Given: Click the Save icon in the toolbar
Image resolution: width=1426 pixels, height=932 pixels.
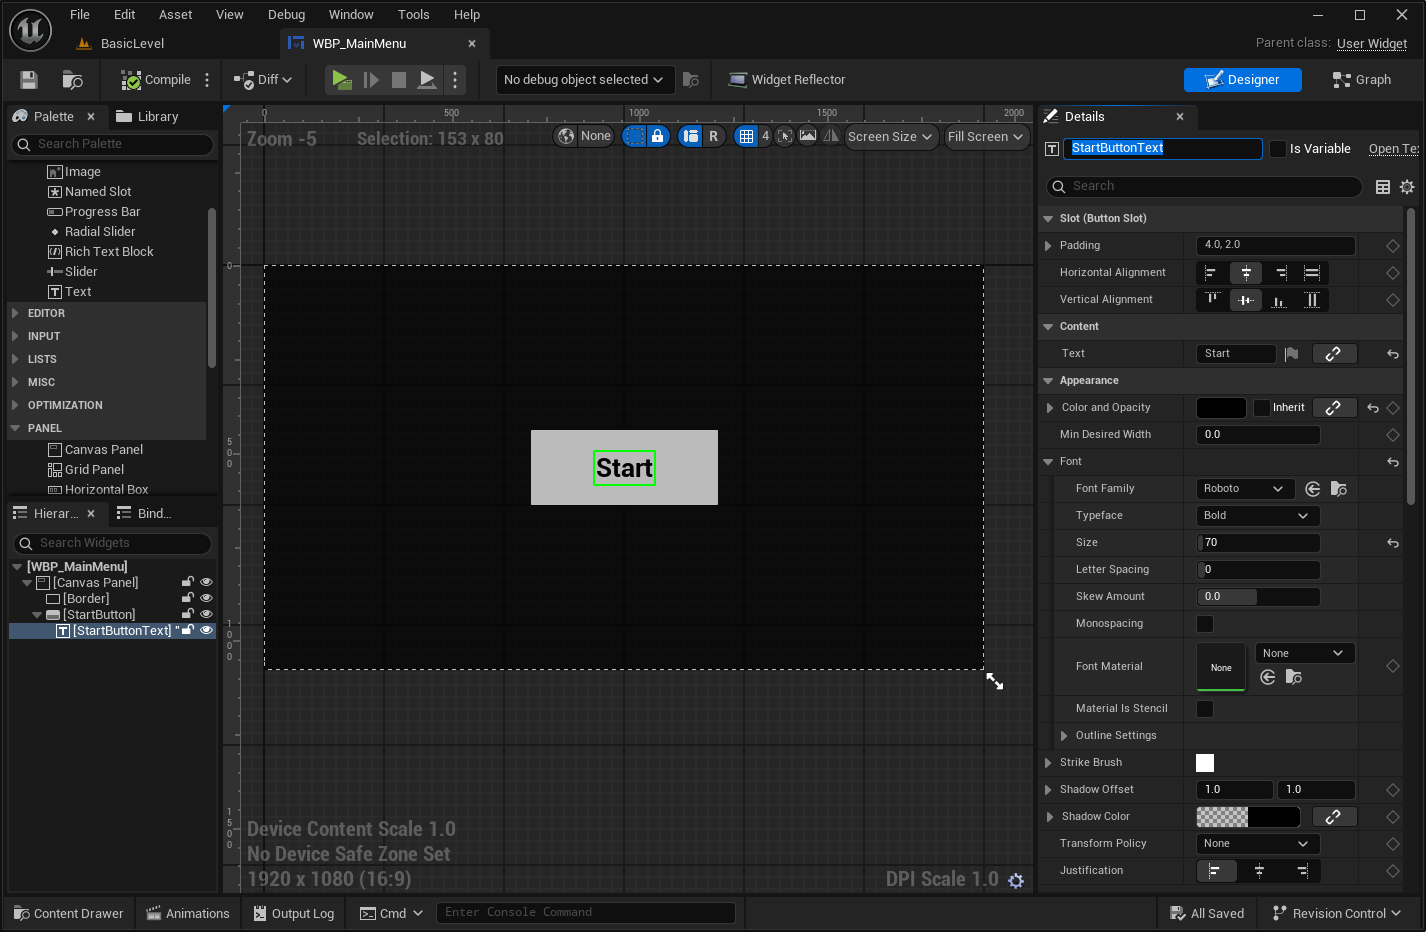Looking at the screenshot, I should 29,80.
